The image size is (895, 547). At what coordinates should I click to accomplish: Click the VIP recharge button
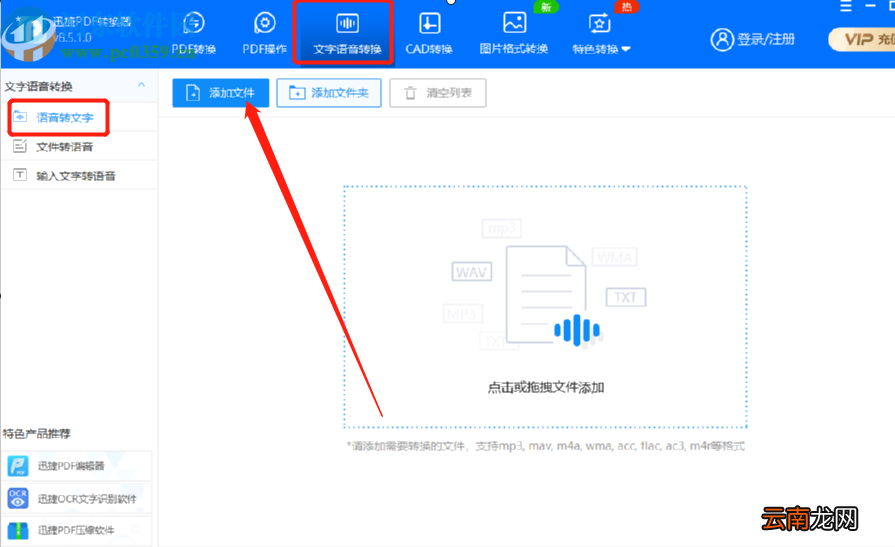click(x=862, y=39)
